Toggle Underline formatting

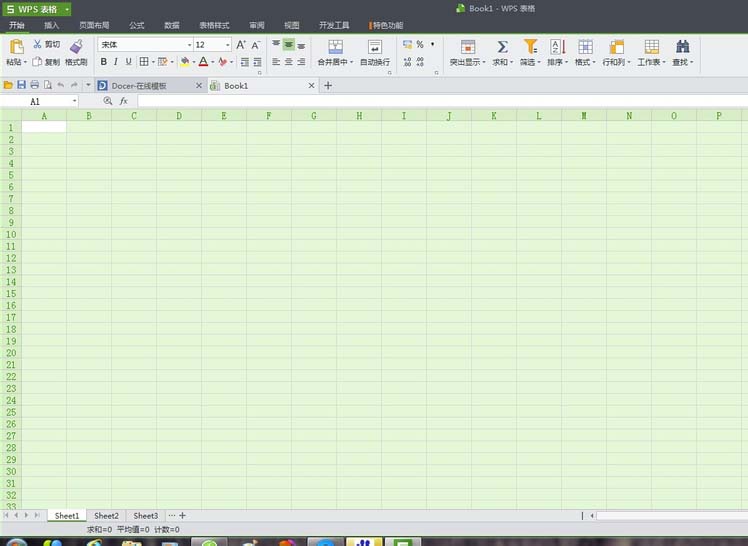pyautogui.click(x=128, y=62)
